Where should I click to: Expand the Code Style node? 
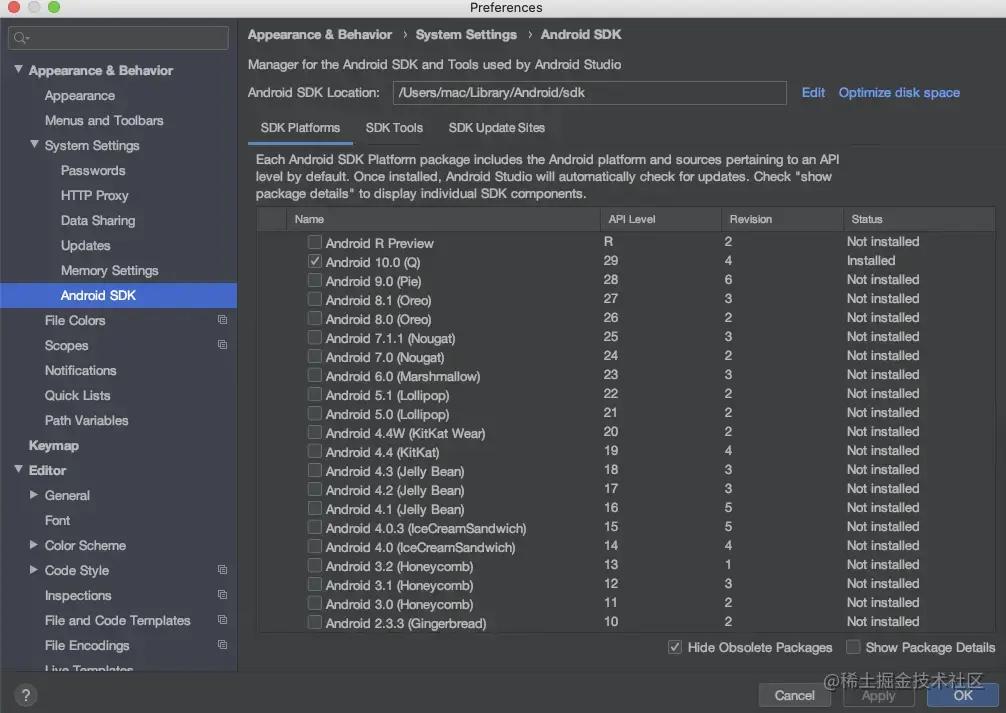34,570
